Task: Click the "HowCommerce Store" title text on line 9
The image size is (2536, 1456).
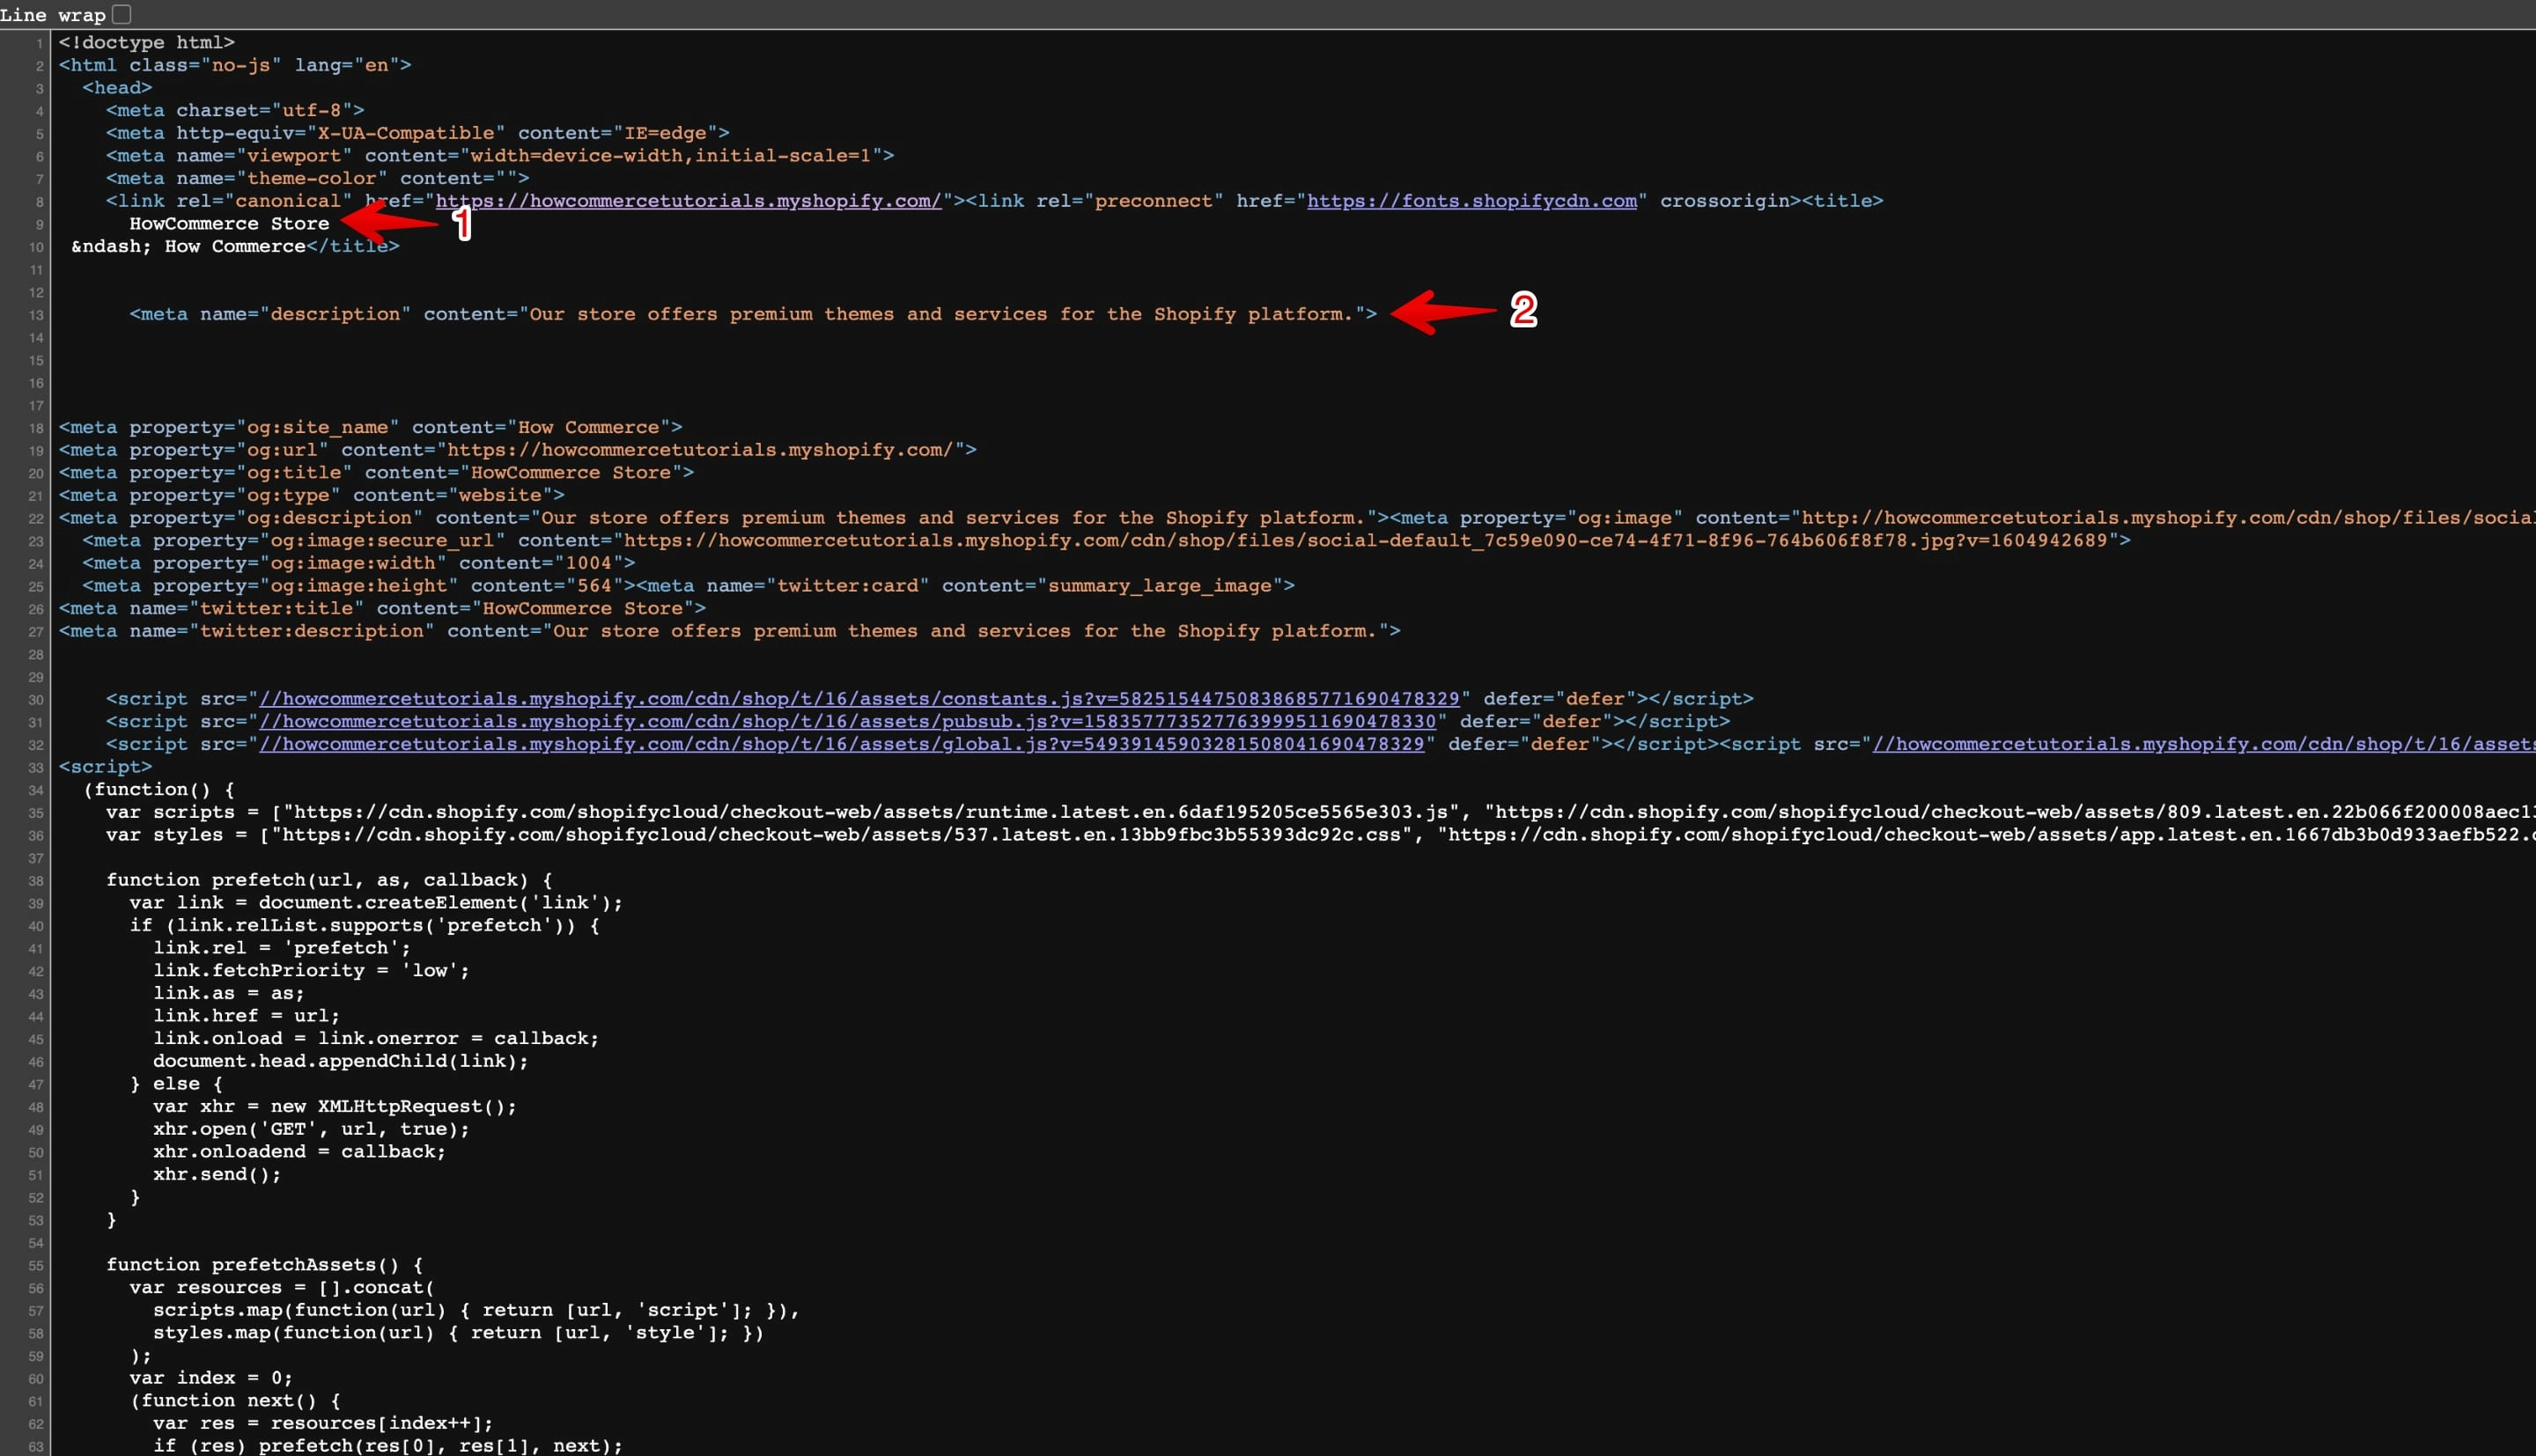Action: 229,224
